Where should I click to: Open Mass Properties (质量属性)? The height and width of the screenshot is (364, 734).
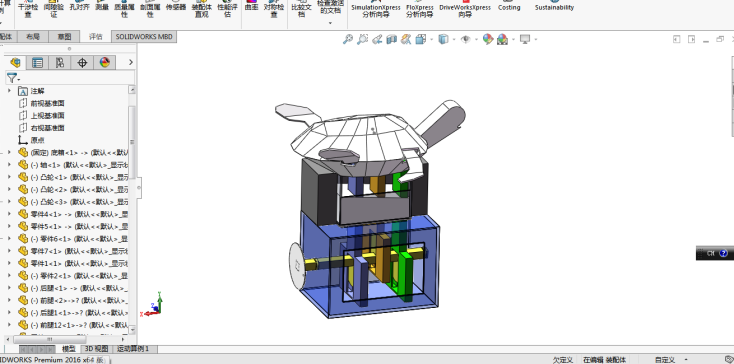point(124,10)
